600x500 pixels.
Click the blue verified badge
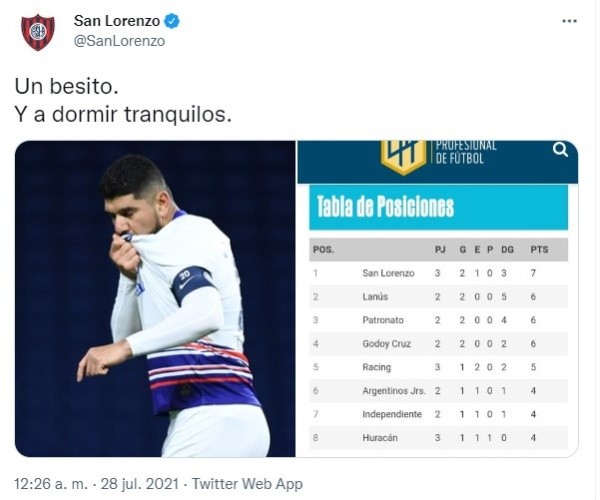171,21
